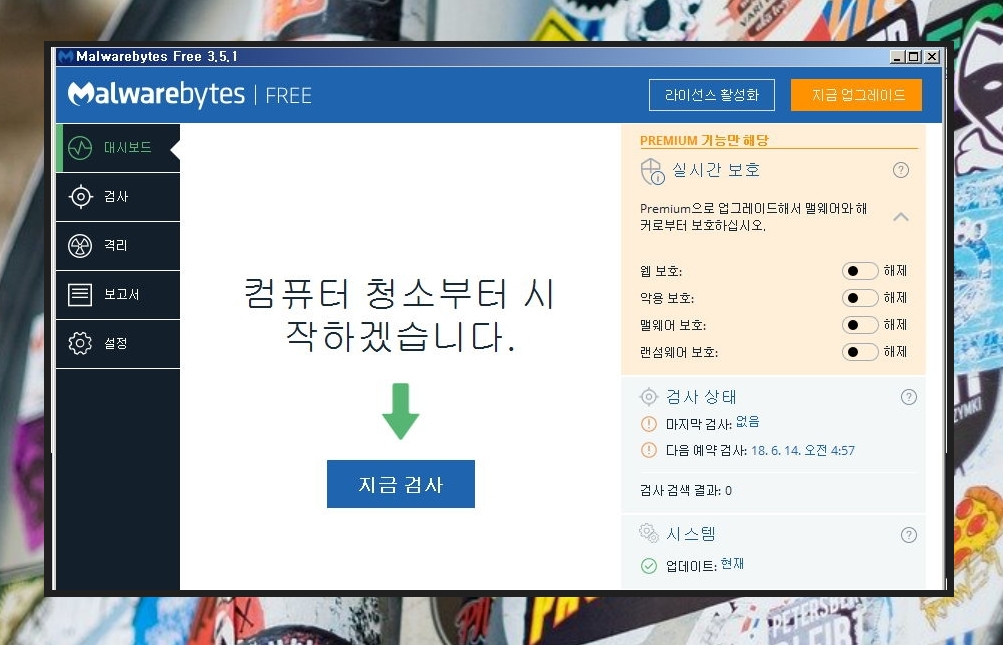Screen dimensions: 1003x645
Task: Open the 격리 tab
Action: [118, 246]
